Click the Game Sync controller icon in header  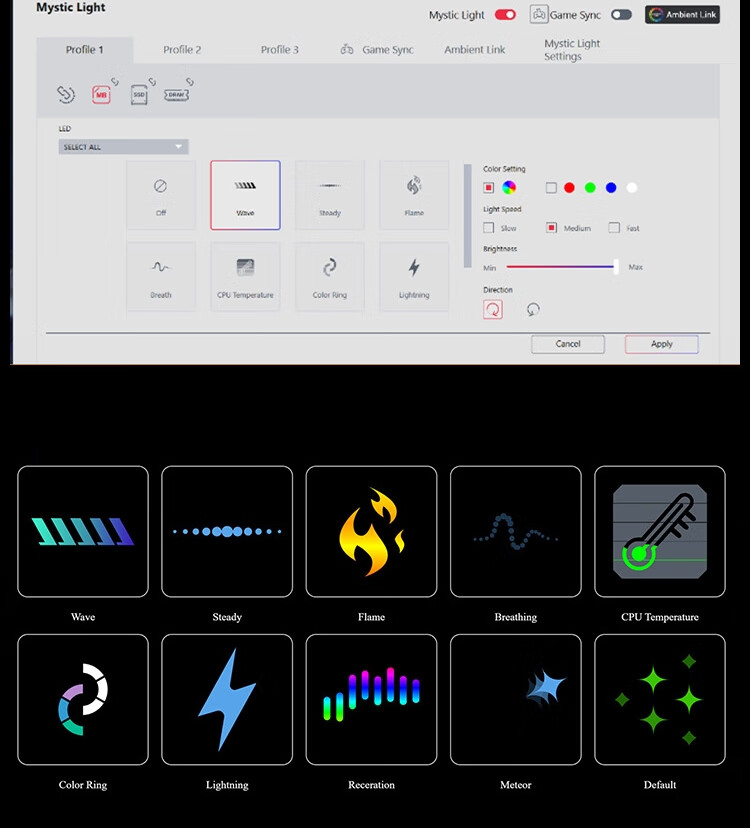(x=539, y=14)
